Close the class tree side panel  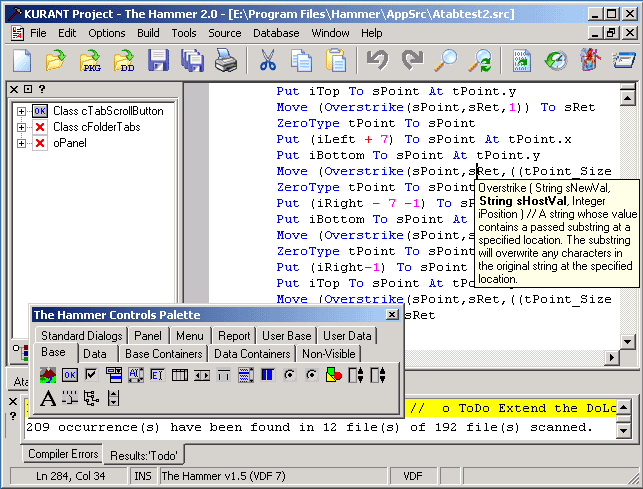(14, 89)
